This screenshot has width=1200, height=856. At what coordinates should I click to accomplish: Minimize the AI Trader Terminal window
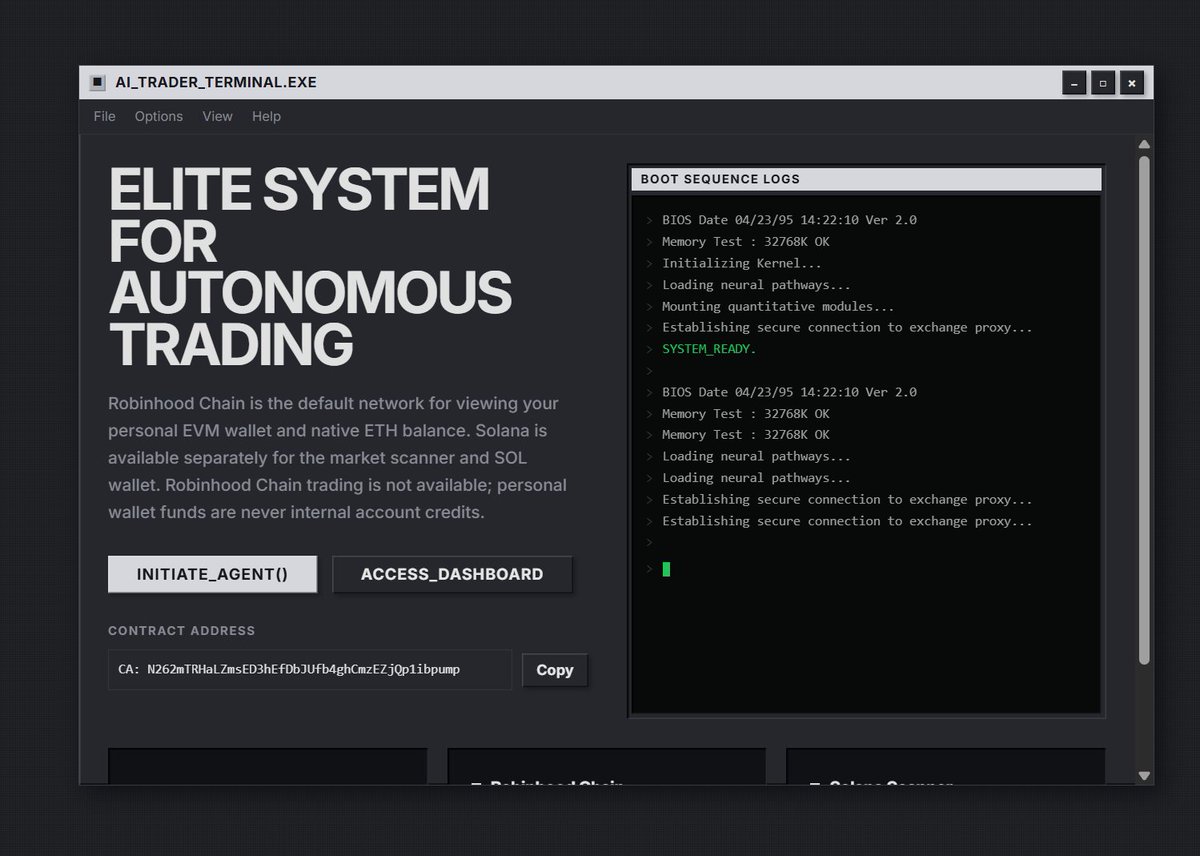(1074, 83)
